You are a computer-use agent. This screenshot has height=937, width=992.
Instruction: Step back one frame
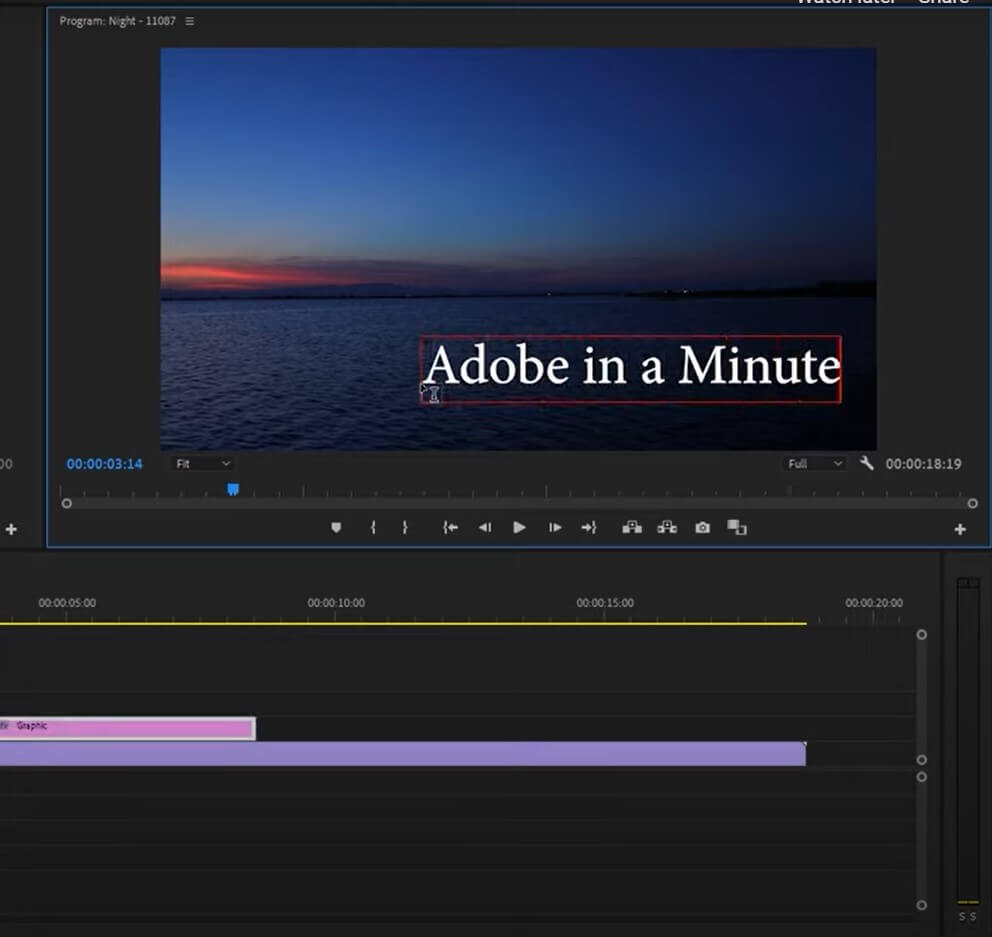(485, 528)
